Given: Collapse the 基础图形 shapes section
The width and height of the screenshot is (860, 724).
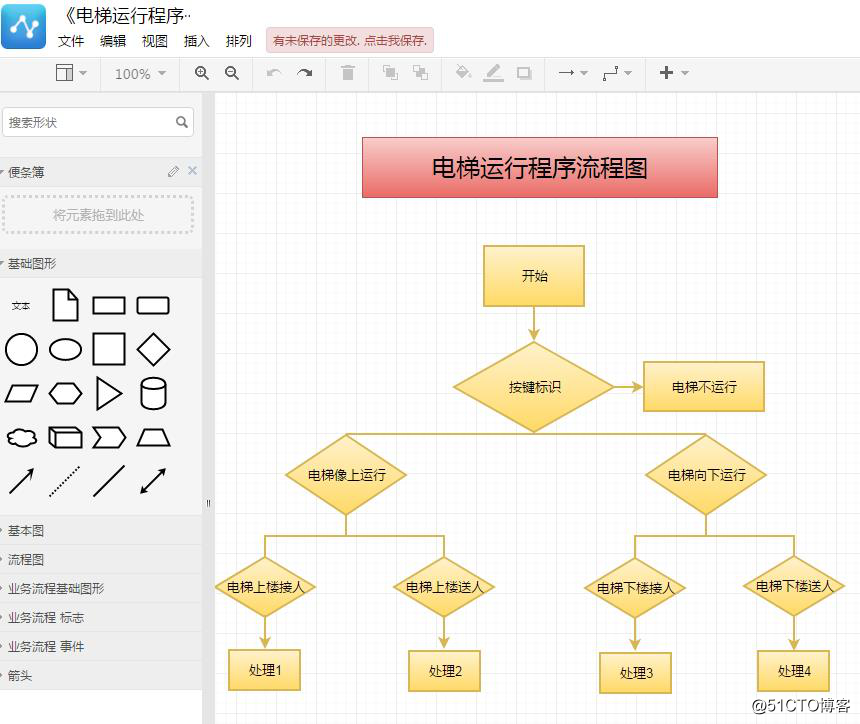Looking at the screenshot, I should click(31, 264).
